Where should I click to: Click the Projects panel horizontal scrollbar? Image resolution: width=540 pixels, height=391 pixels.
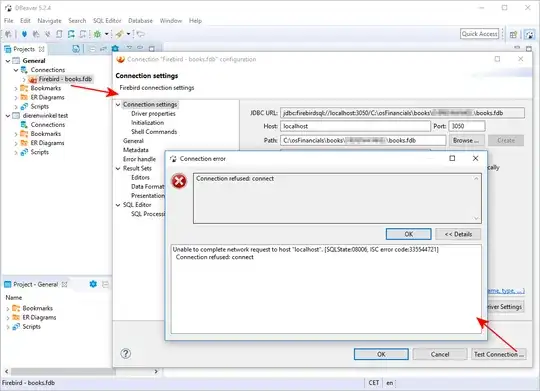pyautogui.click(x=63, y=372)
